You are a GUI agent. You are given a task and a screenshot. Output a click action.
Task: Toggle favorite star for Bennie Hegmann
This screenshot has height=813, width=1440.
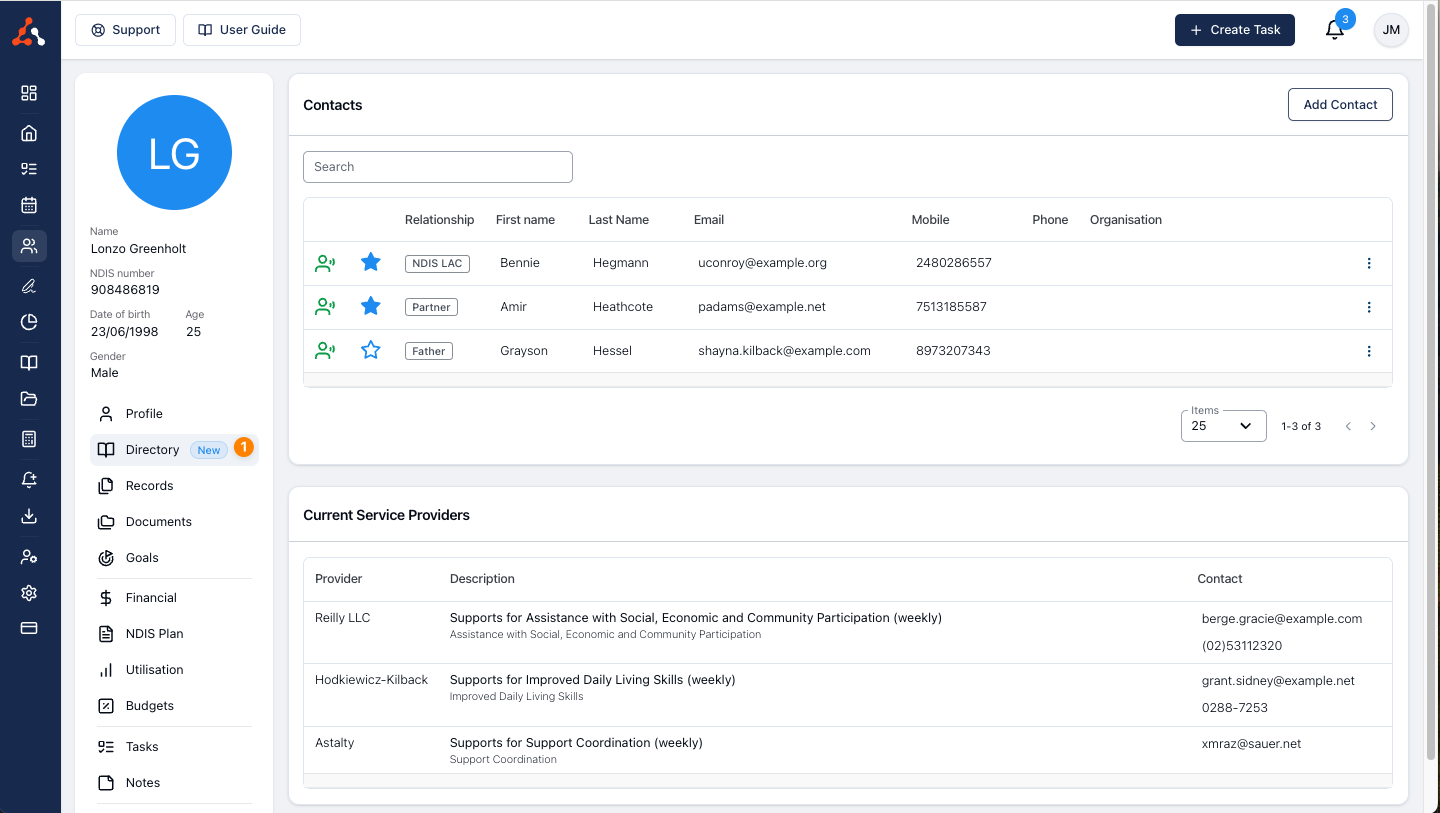[x=370, y=262]
